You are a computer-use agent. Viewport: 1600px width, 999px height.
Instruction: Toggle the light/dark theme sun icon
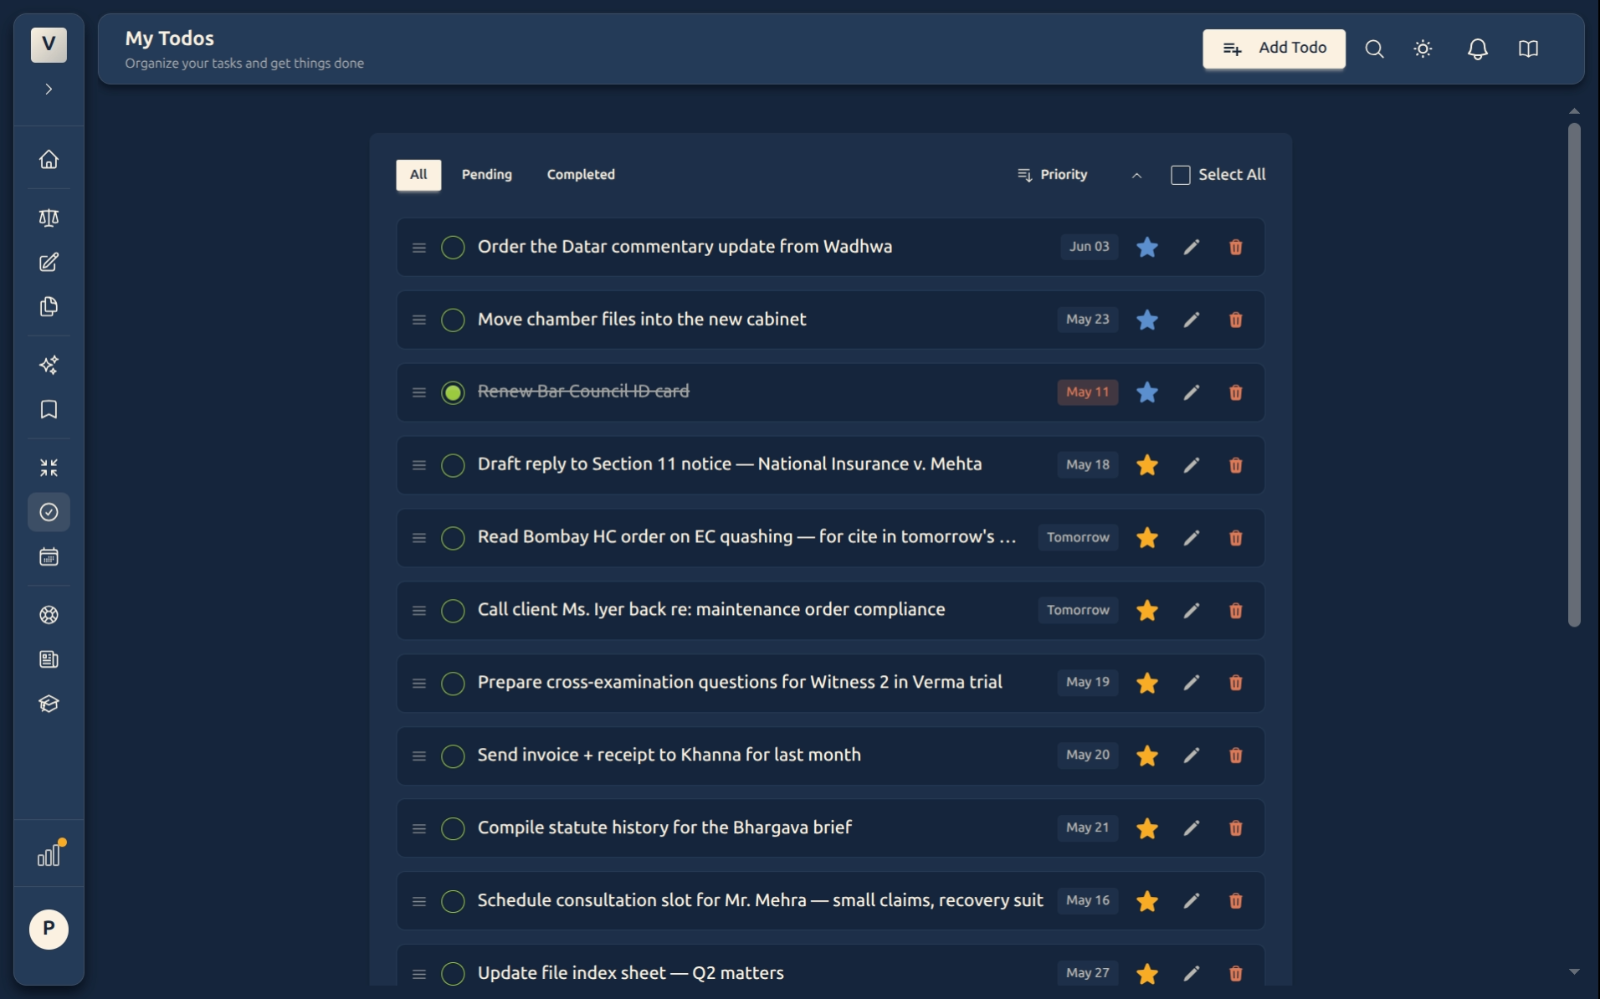1423,49
